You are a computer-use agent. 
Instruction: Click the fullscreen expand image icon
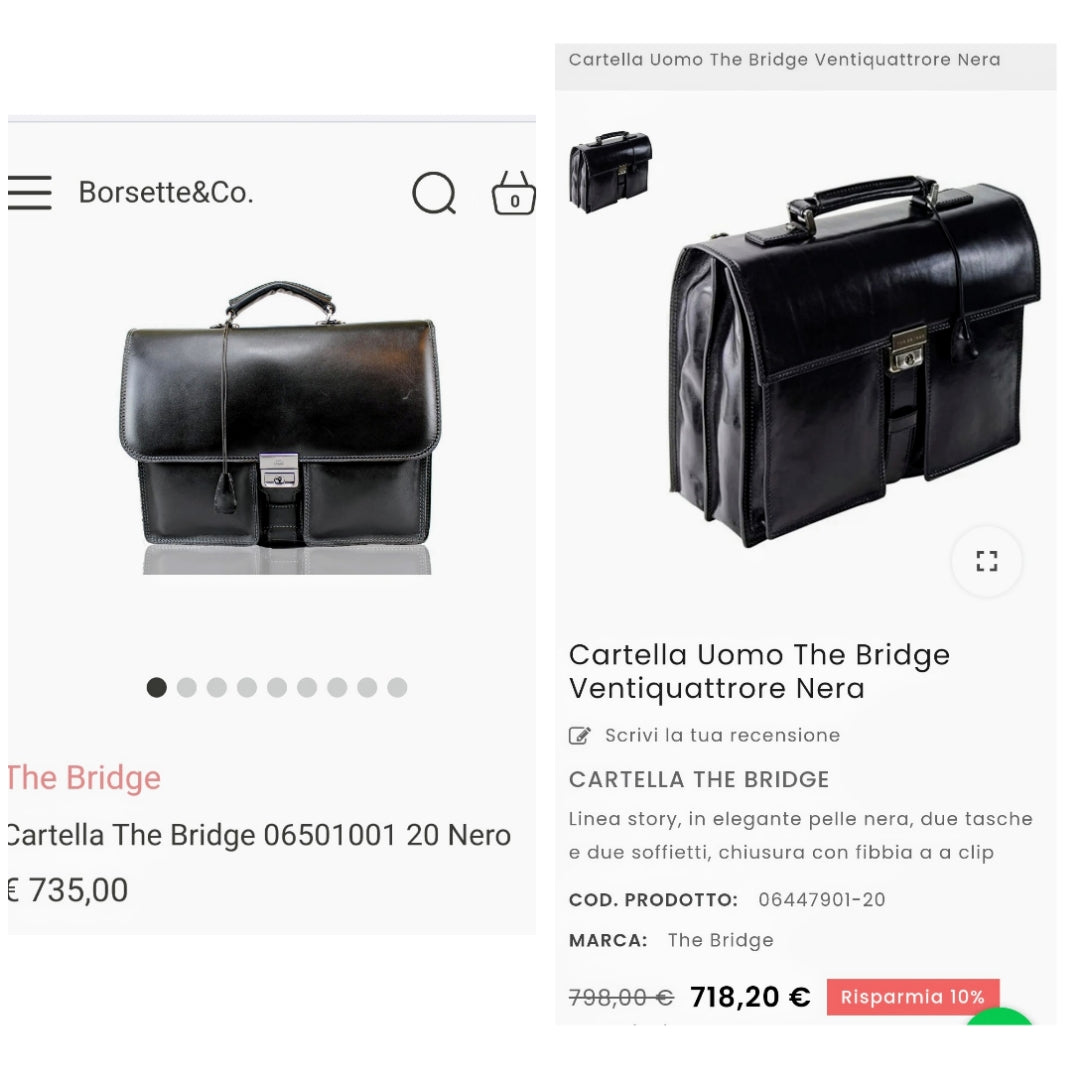986,561
